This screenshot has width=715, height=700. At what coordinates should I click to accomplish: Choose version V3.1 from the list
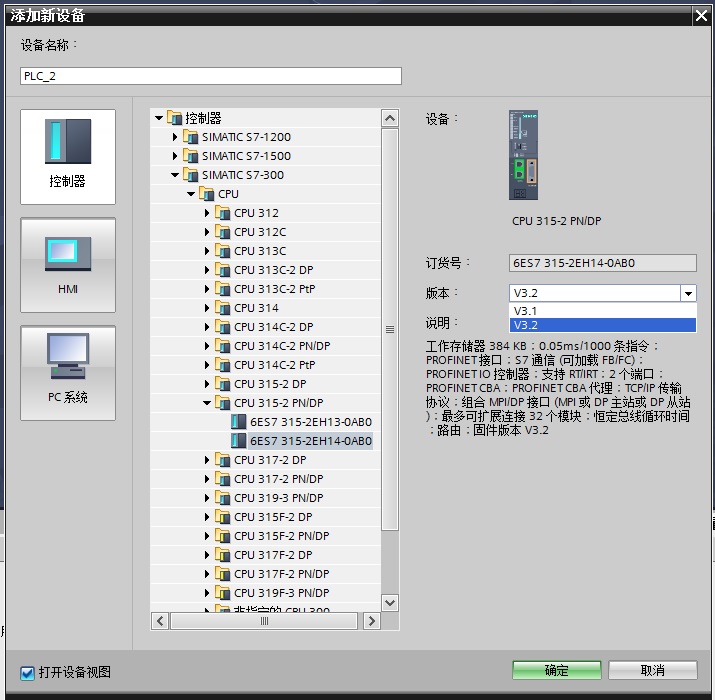click(602, 310)
